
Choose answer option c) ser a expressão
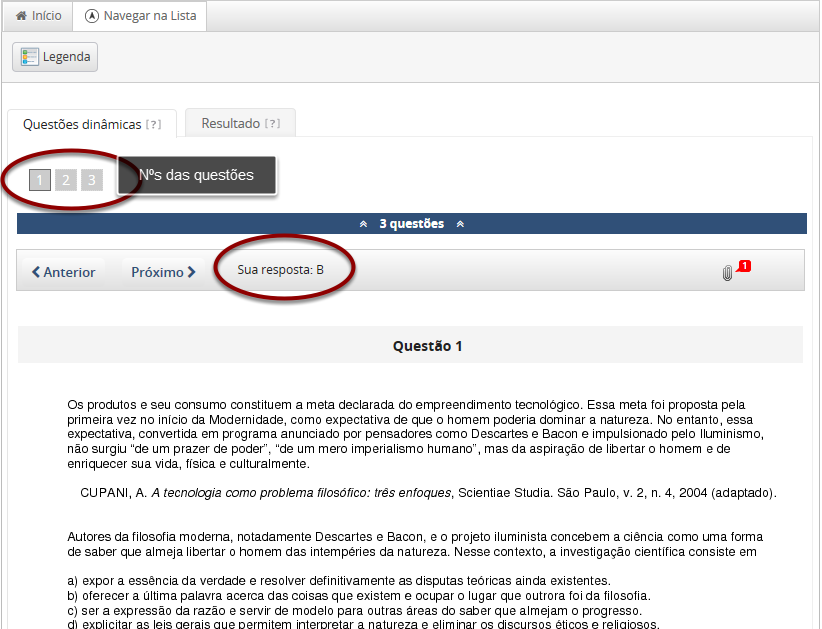tap(354, 611)
